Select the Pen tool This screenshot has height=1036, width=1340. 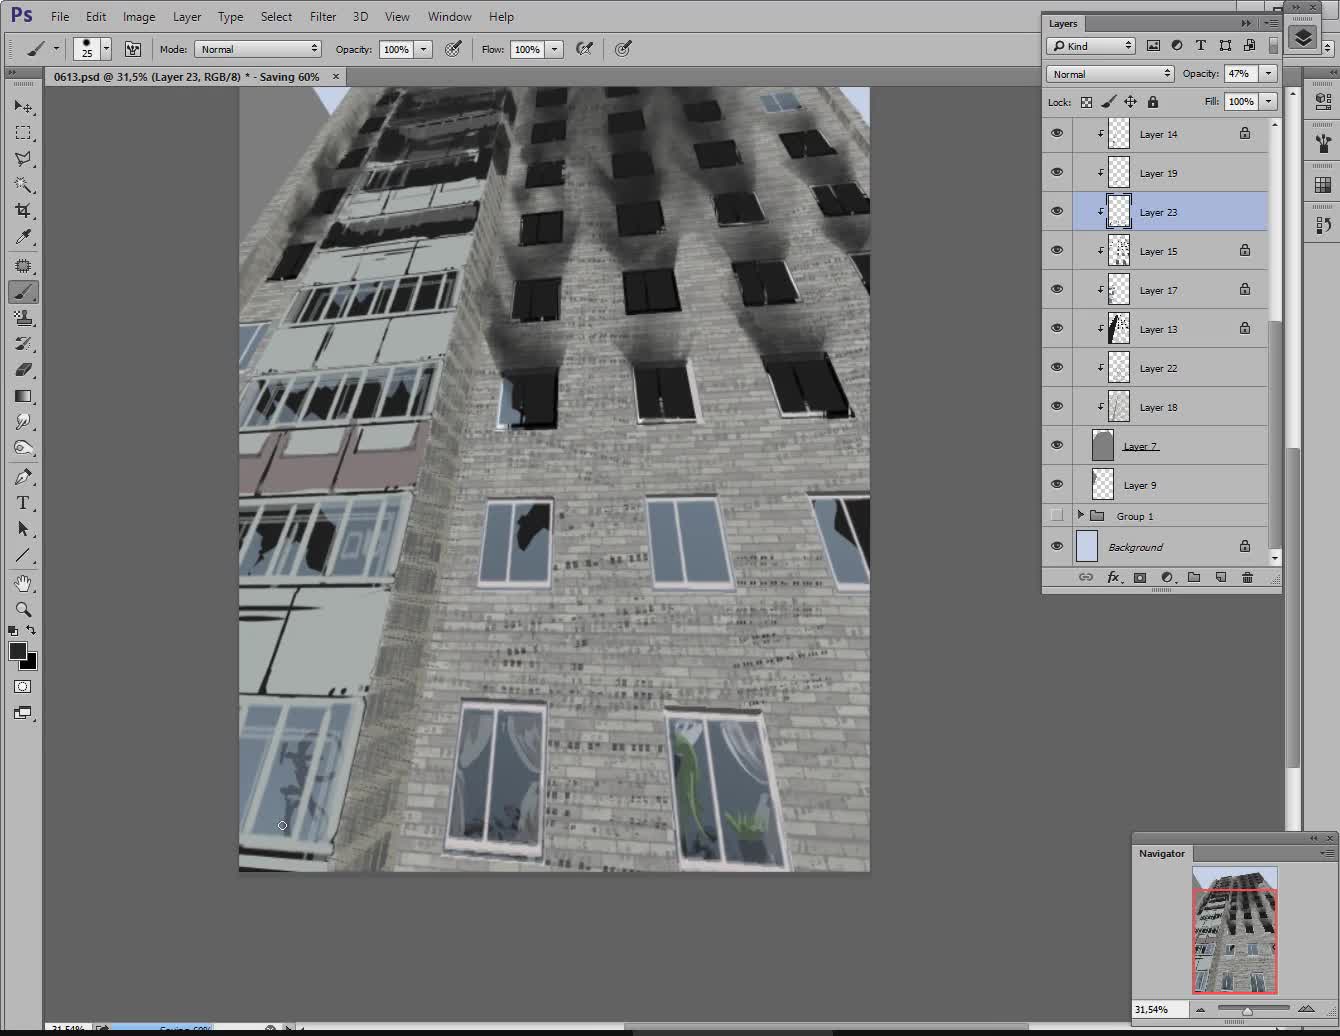coord(23,477)
